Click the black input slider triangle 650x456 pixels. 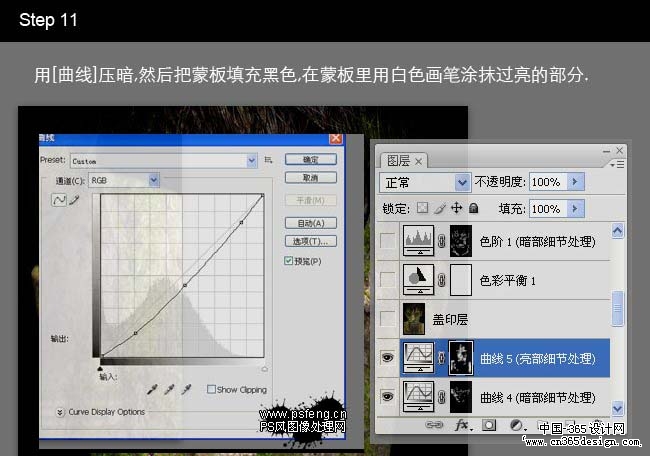pyautogui.click(x=100, y=368)
